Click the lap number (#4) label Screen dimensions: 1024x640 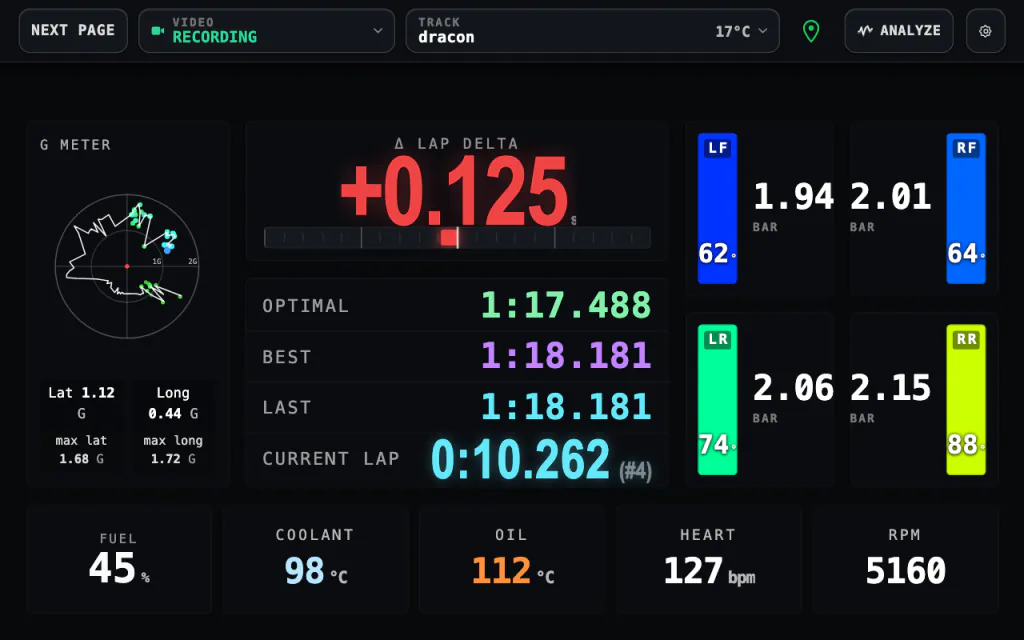635,470
